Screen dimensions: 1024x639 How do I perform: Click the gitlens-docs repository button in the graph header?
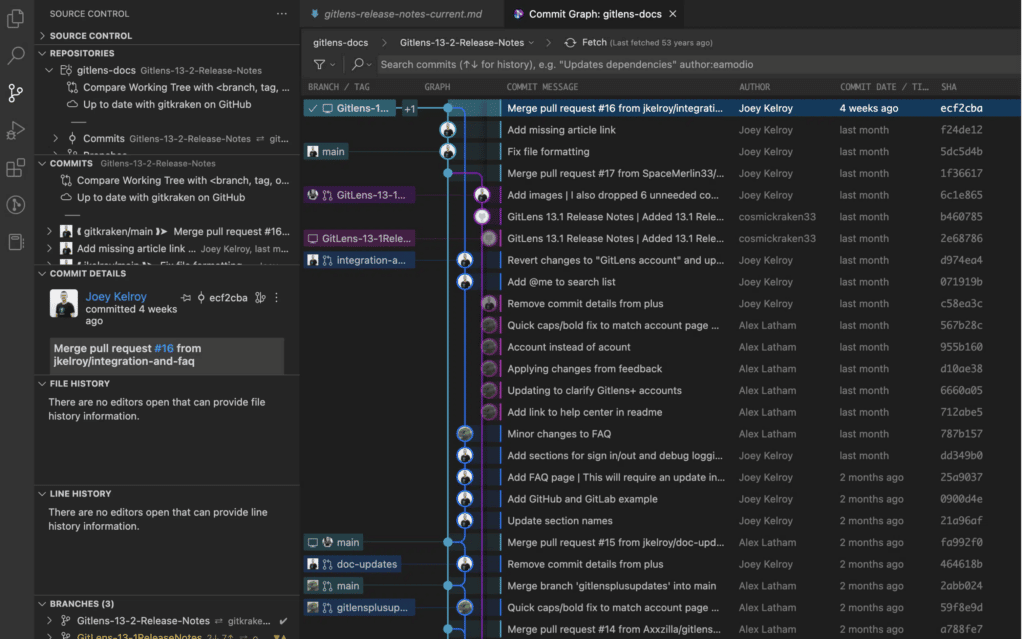(x=341, y=42)
